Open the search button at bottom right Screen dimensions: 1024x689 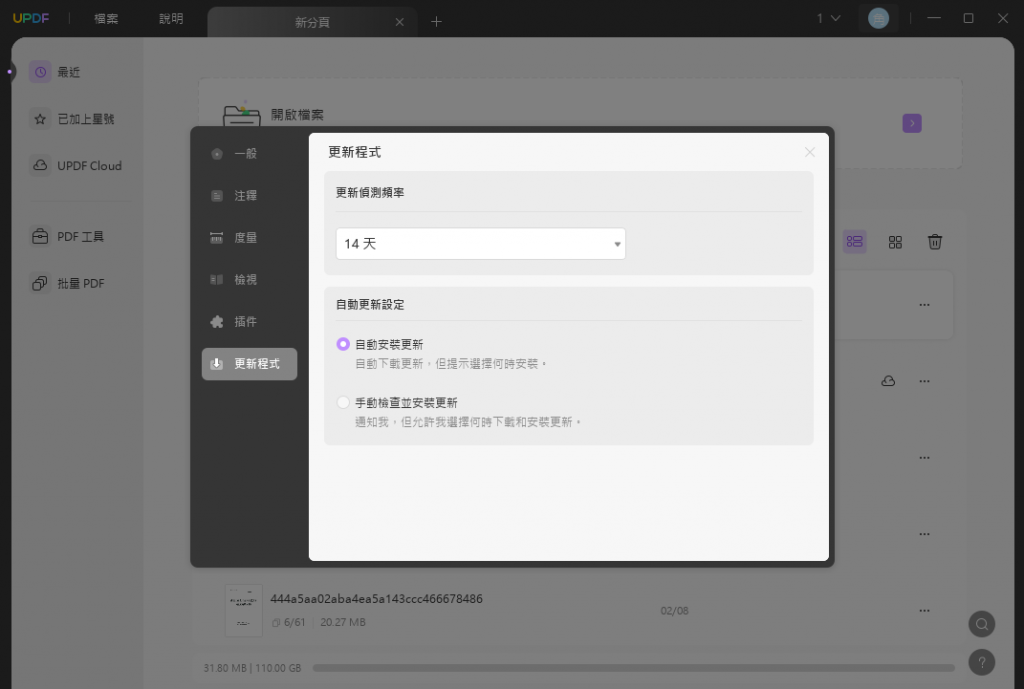(982, 624)
